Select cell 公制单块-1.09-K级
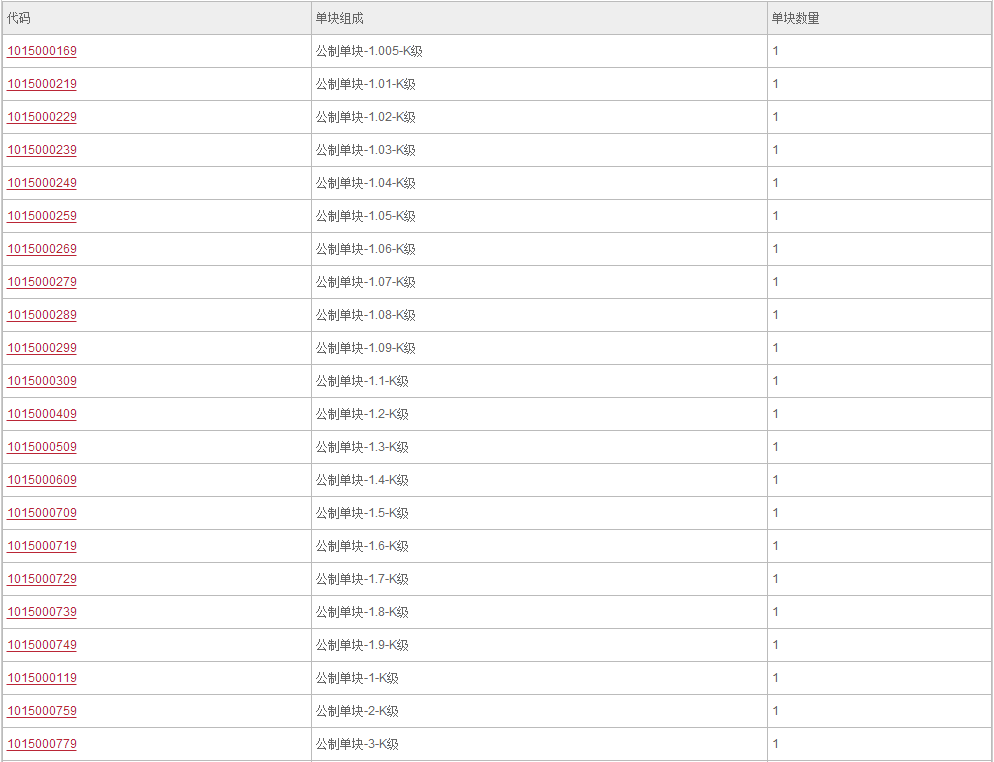This screenshot has height=762, width=994. point(539,347)
